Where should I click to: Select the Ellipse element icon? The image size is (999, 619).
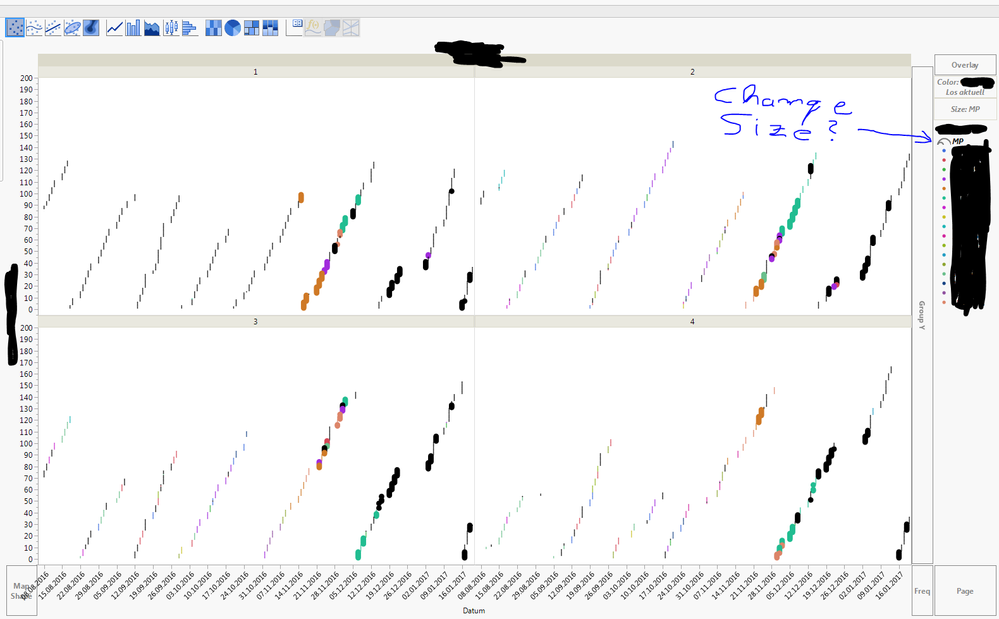[x=71, y=27]
